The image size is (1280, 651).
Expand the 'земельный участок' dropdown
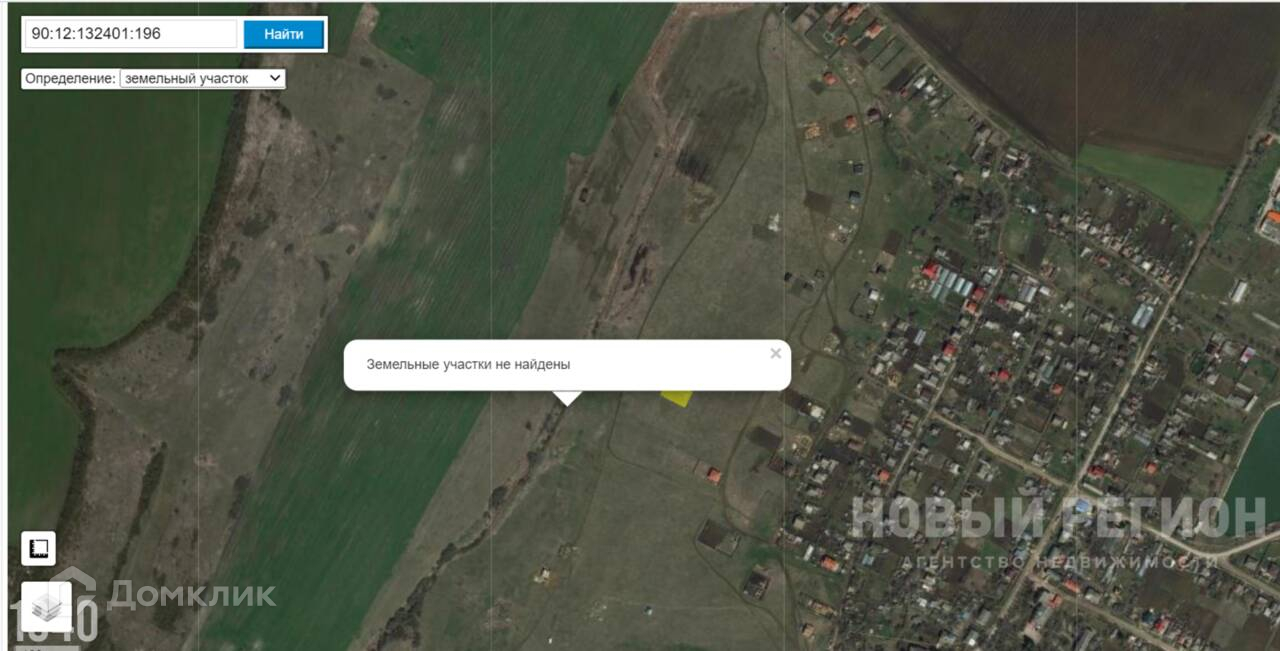(x=203, y=78)
